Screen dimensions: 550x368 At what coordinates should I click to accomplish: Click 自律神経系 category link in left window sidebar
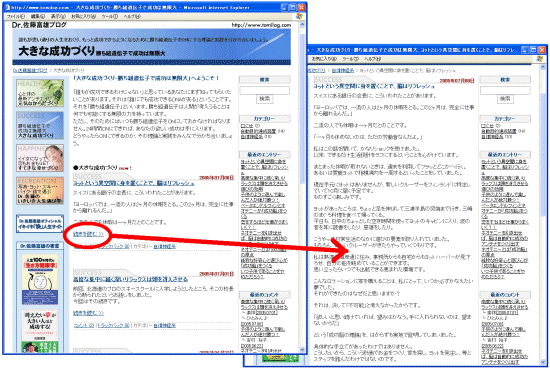tap(252, 136)
